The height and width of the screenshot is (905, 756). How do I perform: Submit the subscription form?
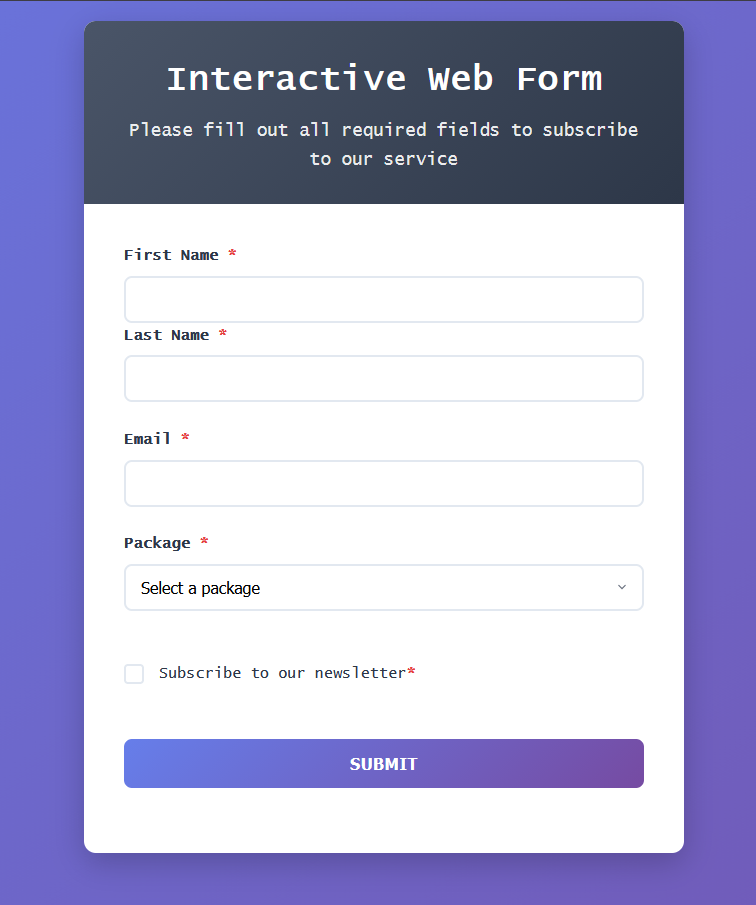coord(383,763)
